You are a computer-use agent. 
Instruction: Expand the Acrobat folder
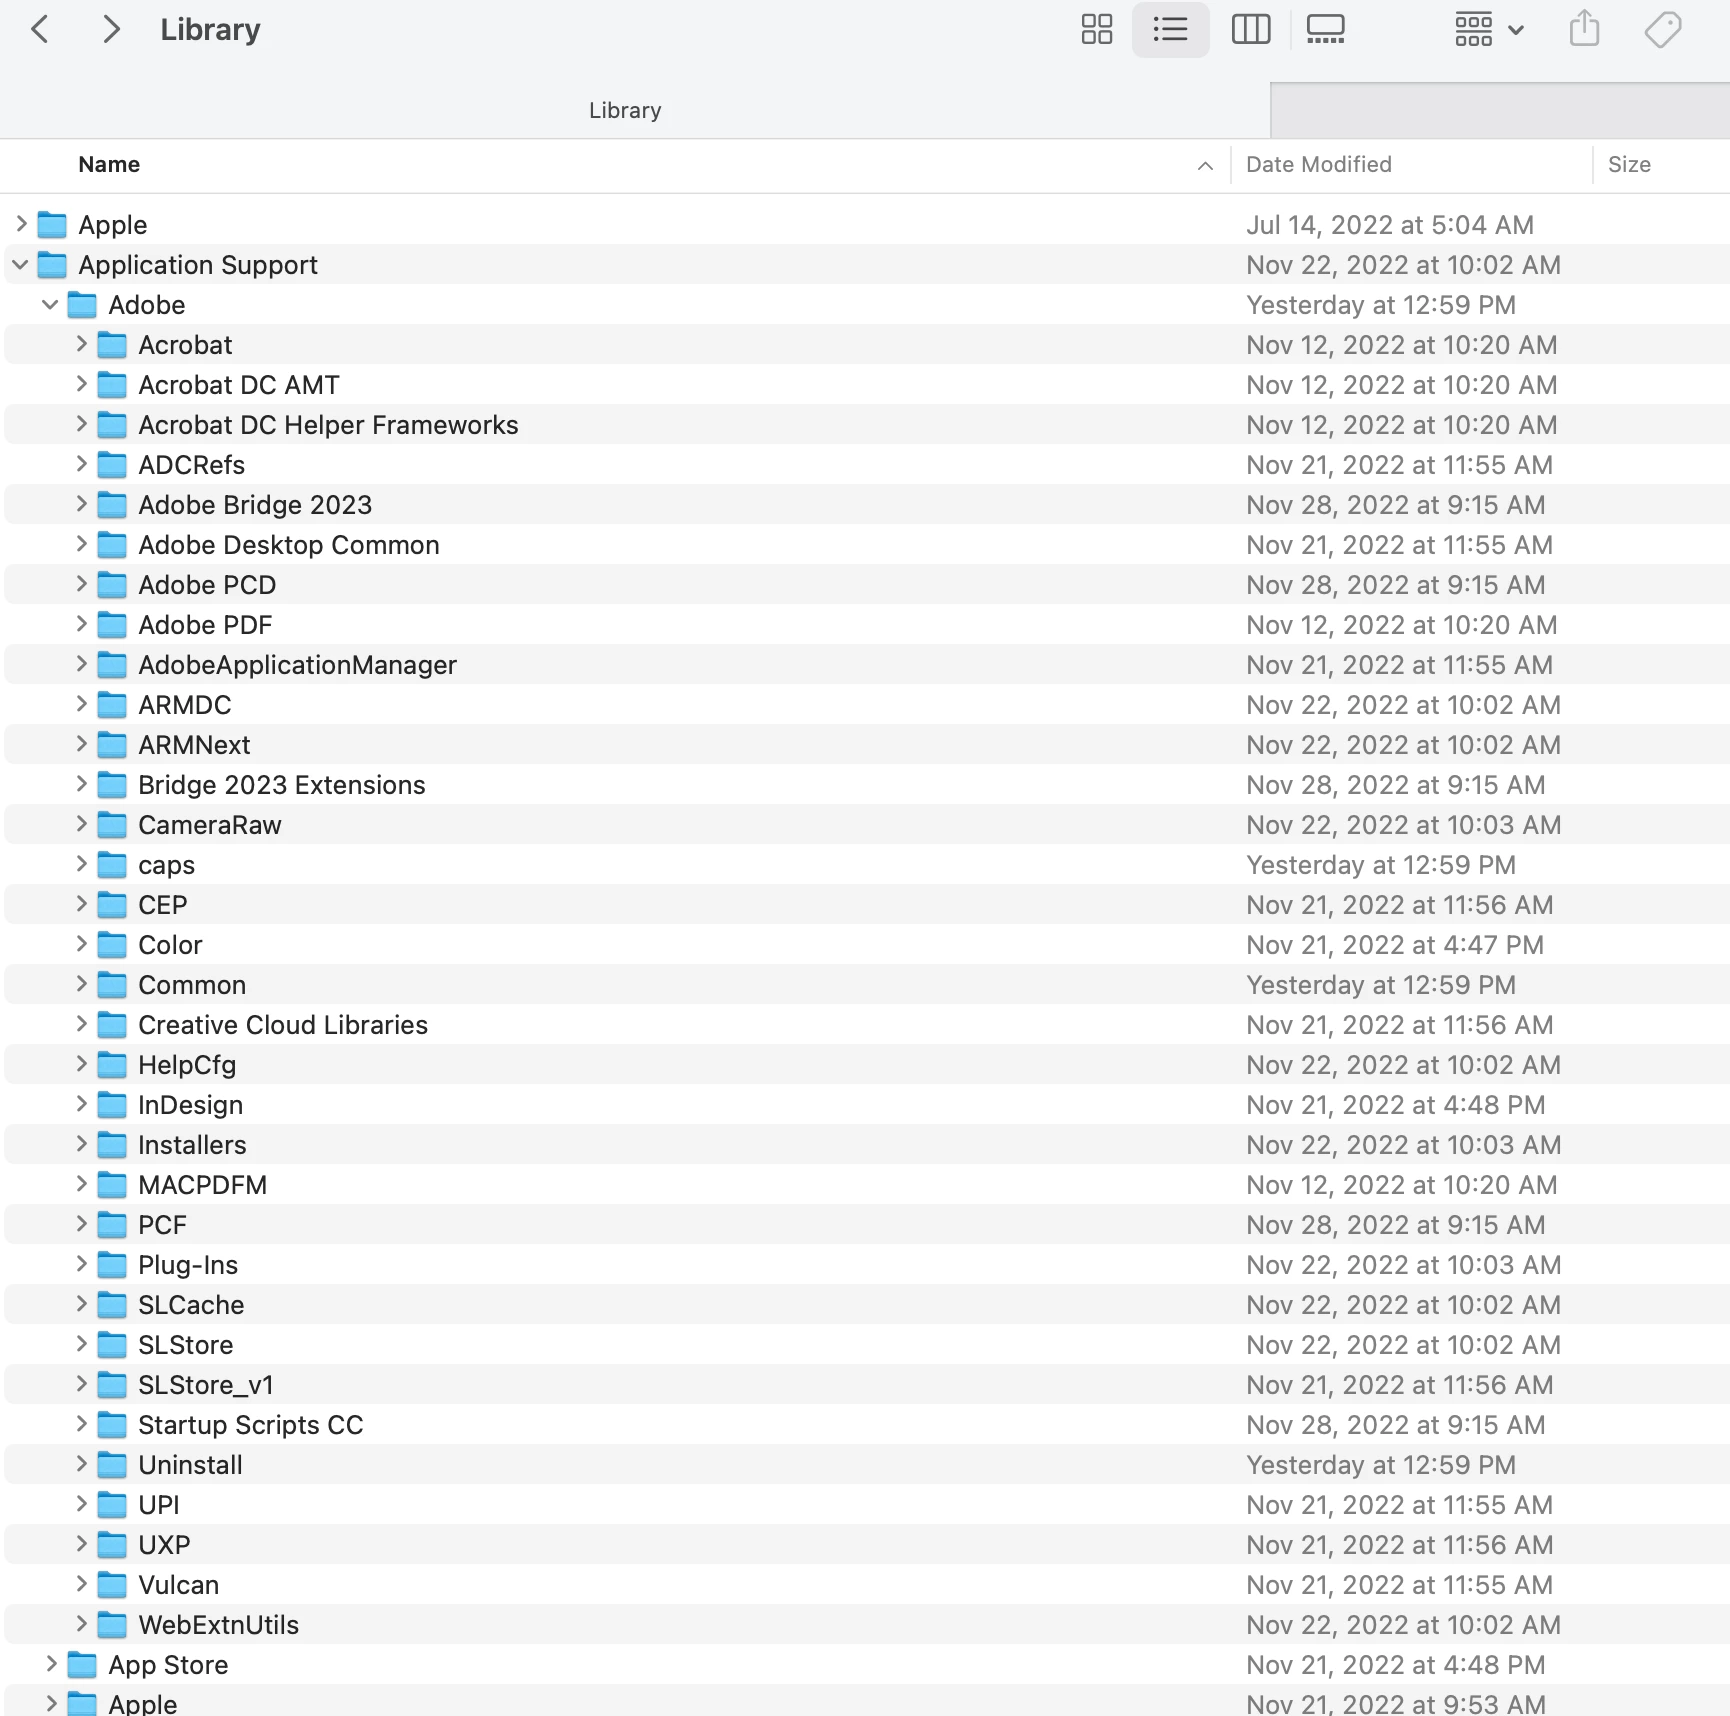(82, 344)
